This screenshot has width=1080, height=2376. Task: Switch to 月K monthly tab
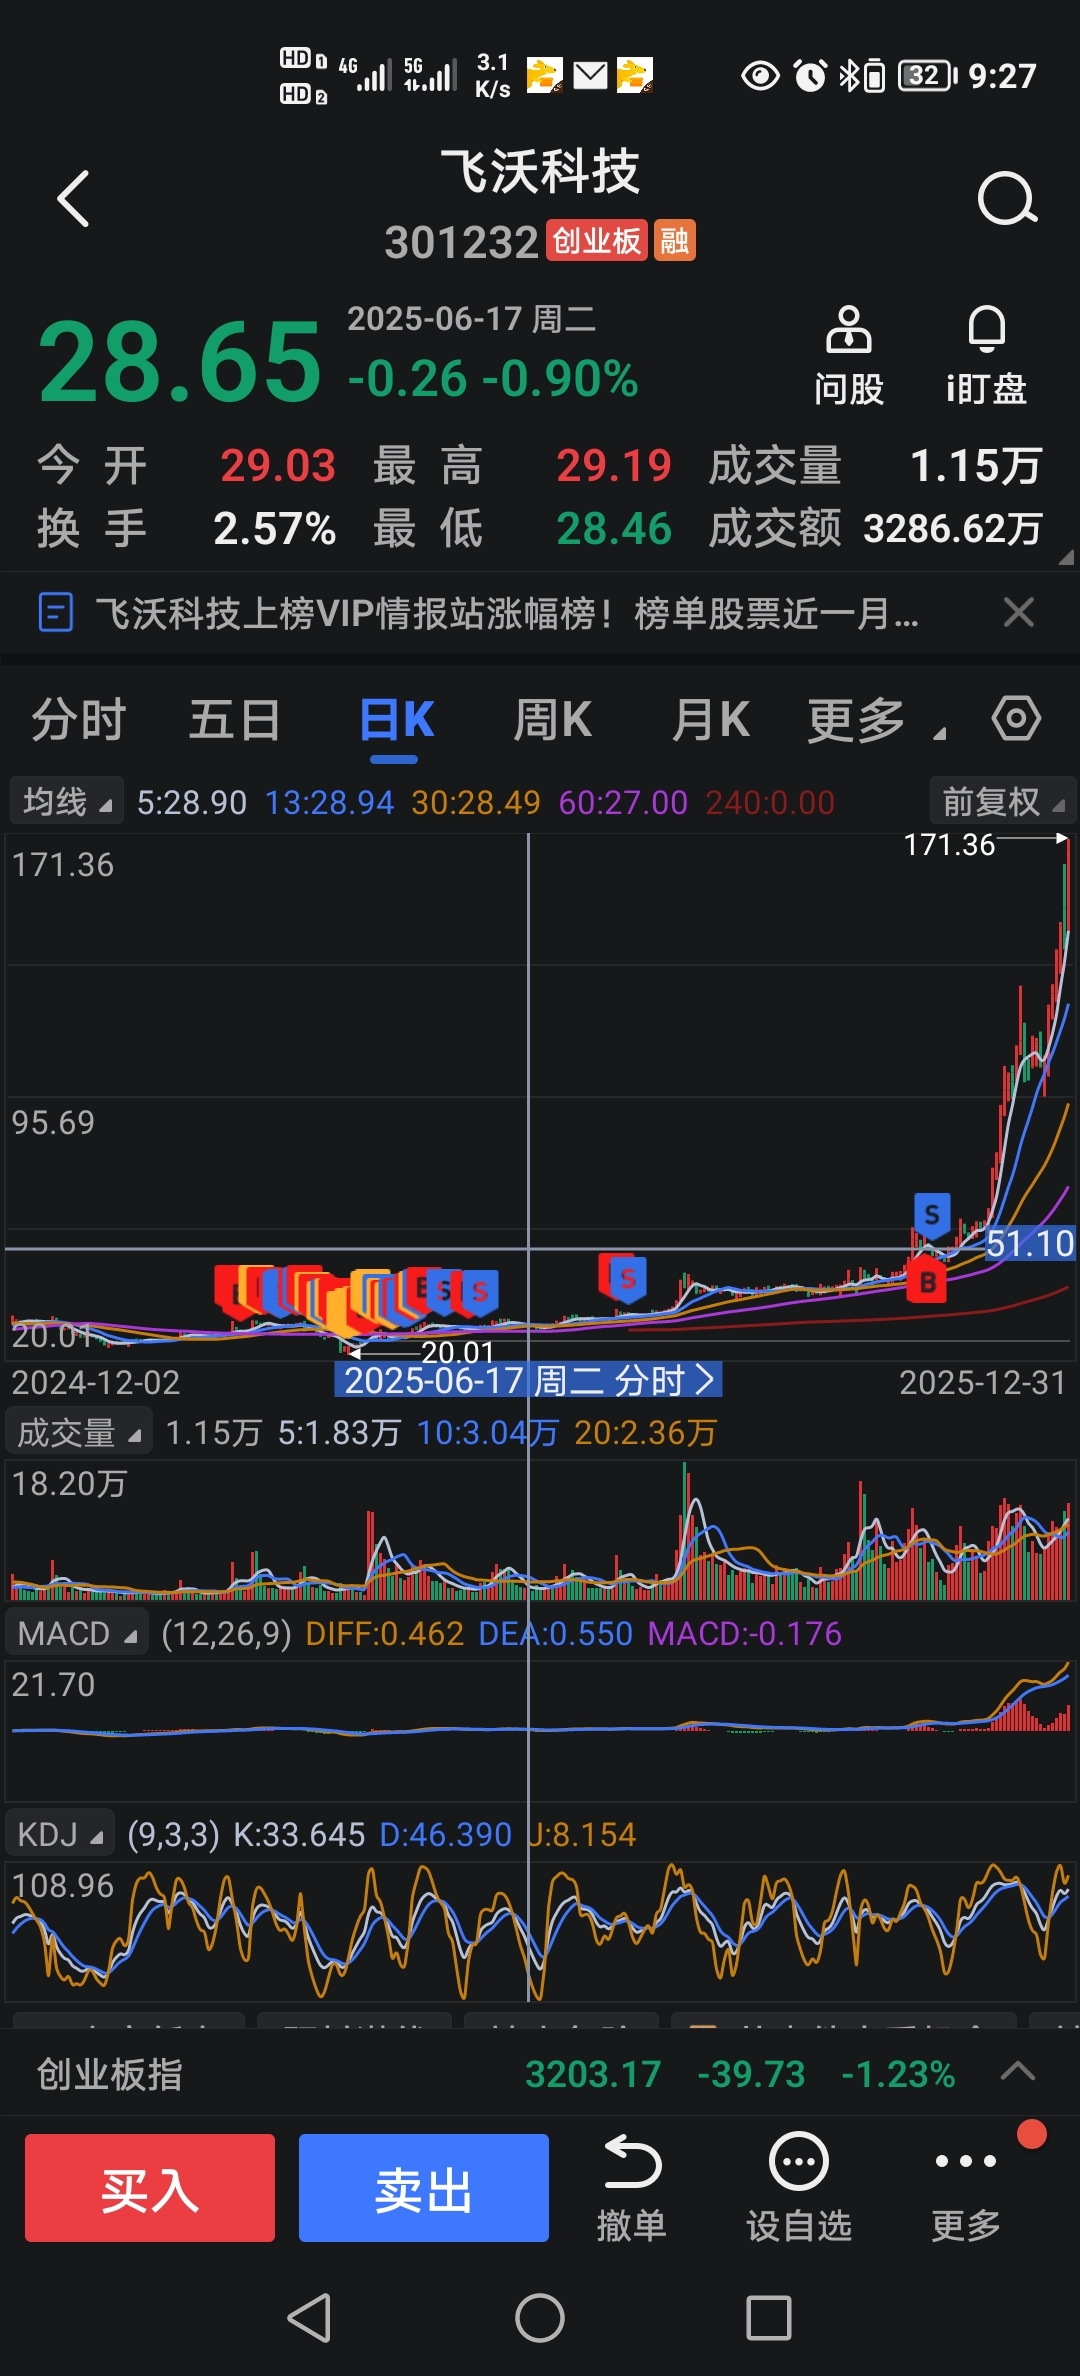click(x=711, y=720)
